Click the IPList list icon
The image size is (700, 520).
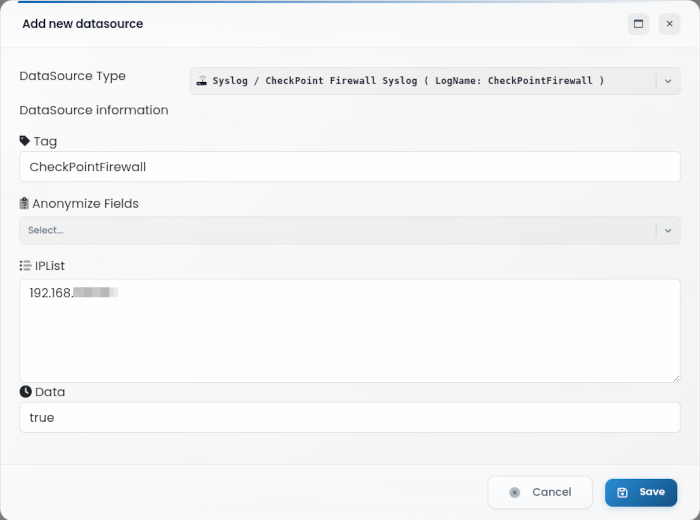(x=25, y=266)
